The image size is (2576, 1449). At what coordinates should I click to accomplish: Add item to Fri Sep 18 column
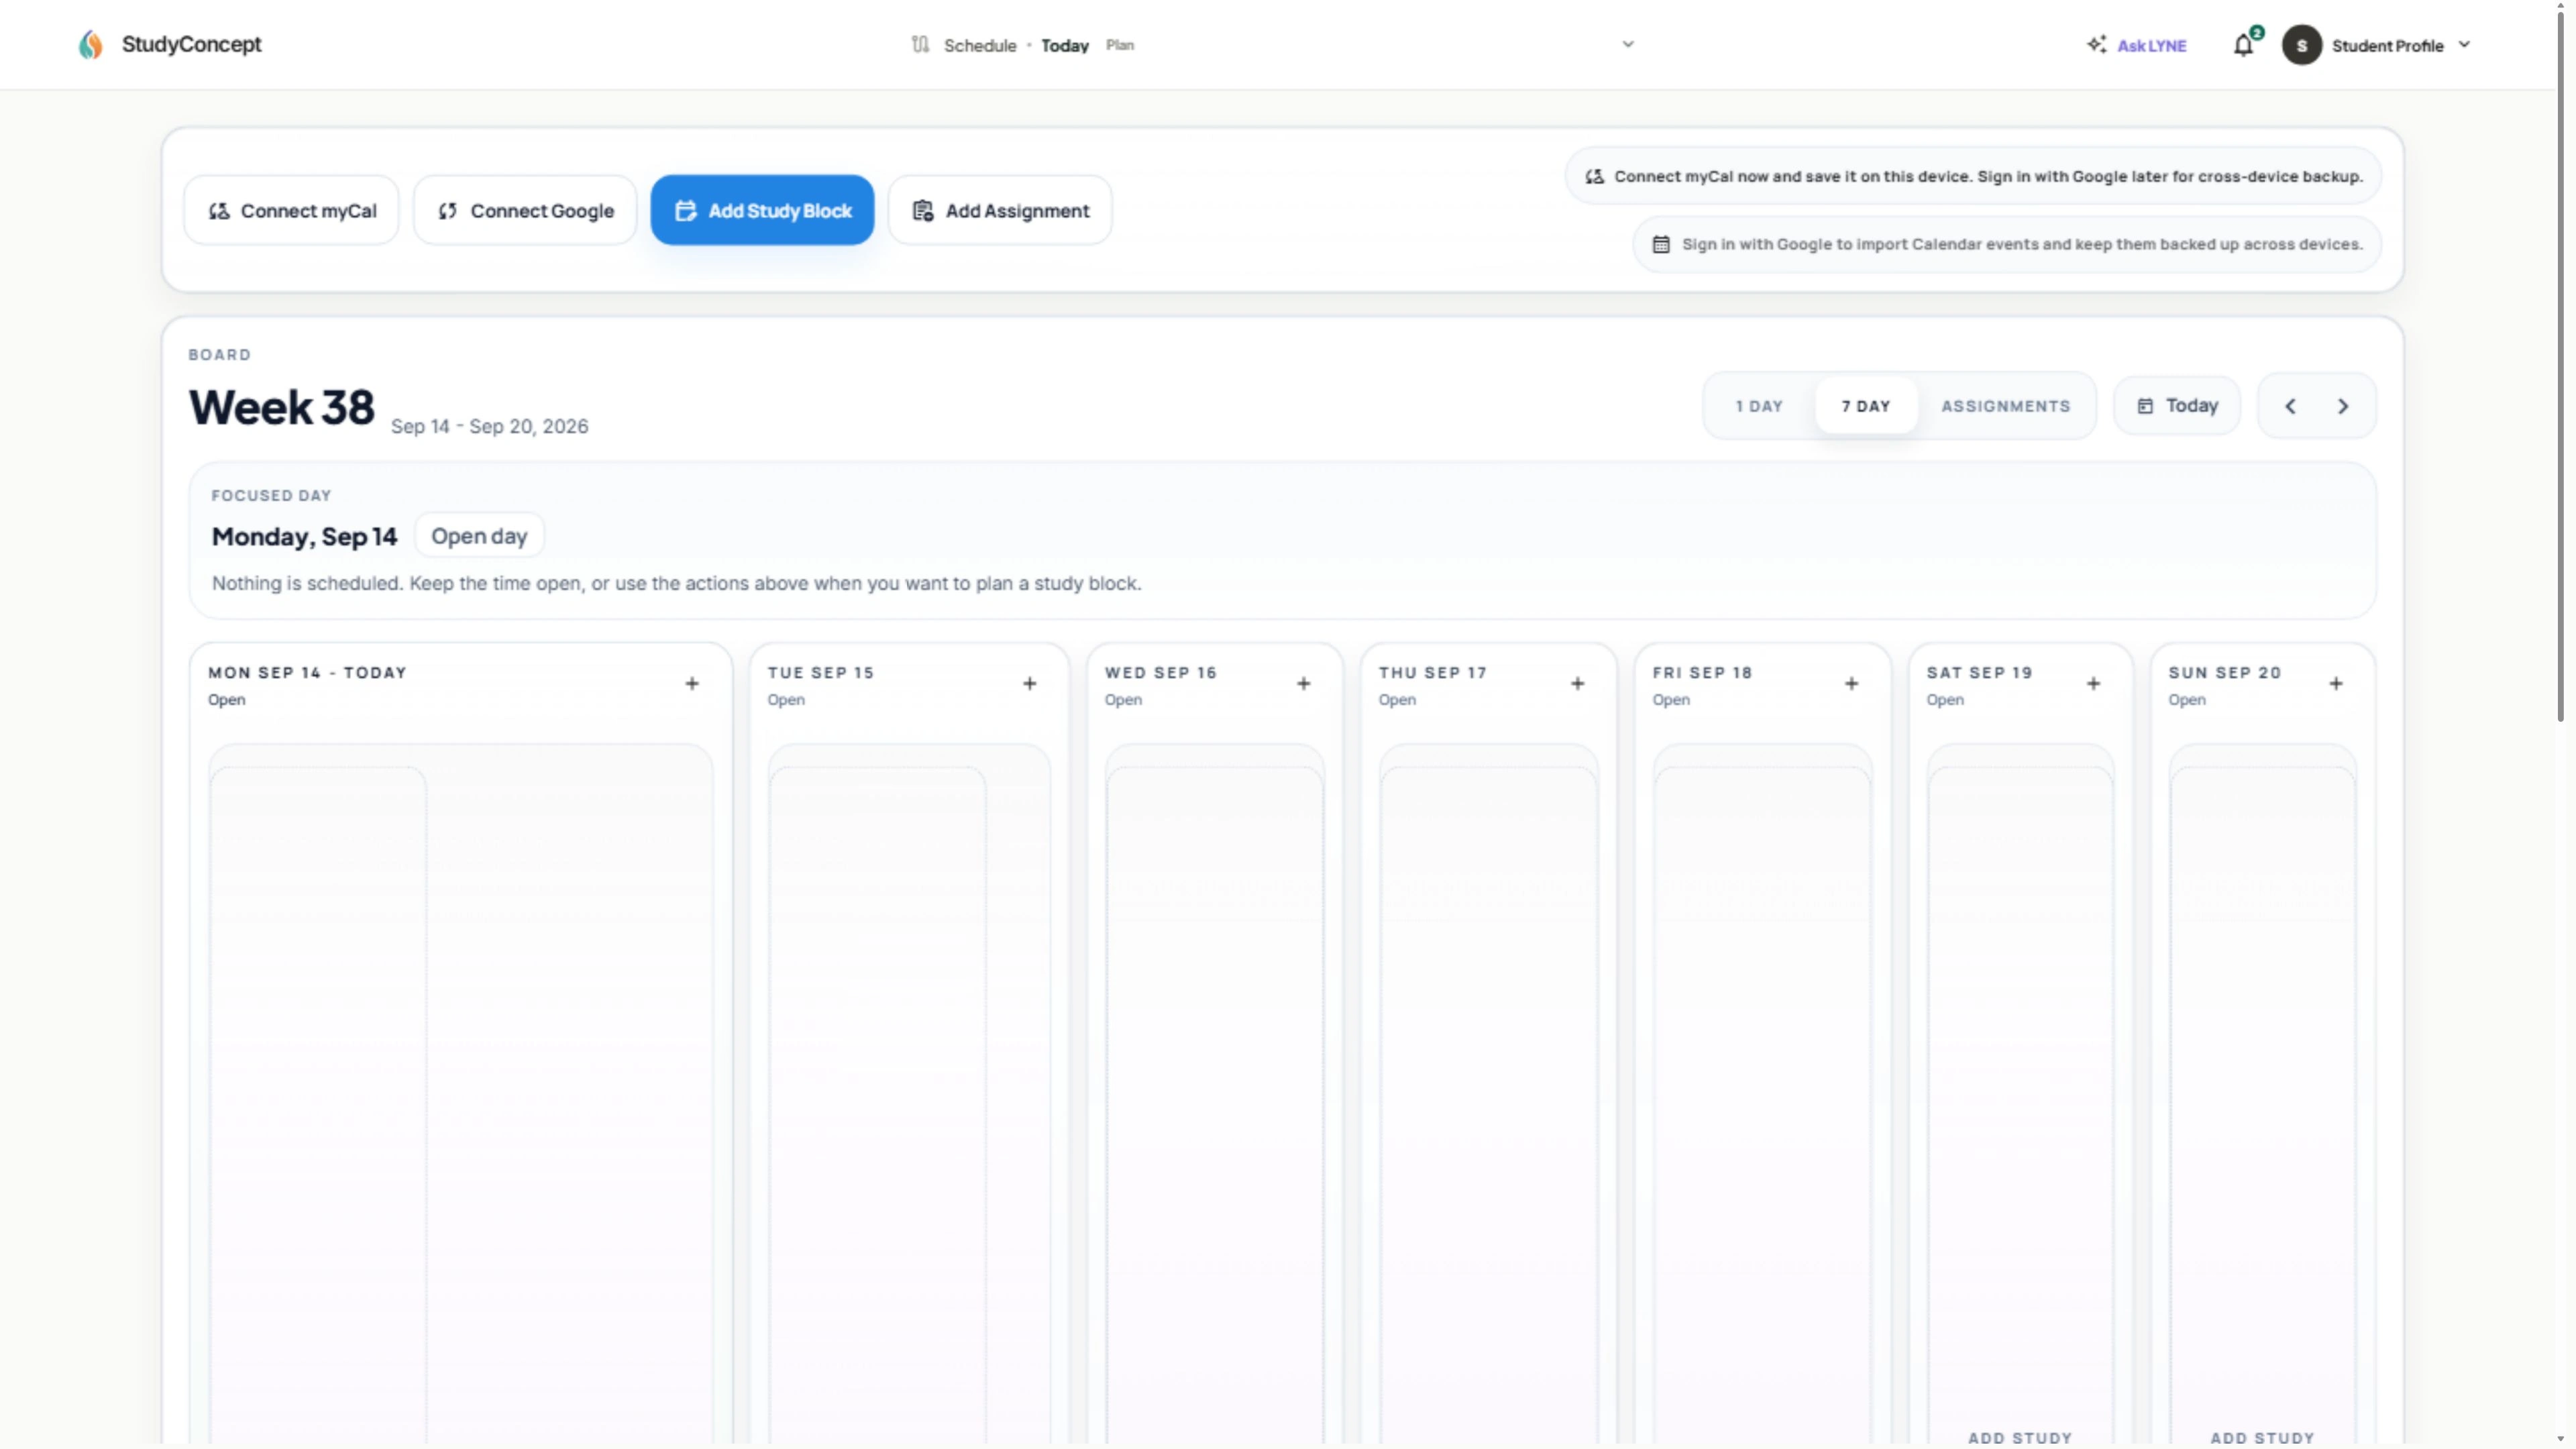click(1852, 684)
